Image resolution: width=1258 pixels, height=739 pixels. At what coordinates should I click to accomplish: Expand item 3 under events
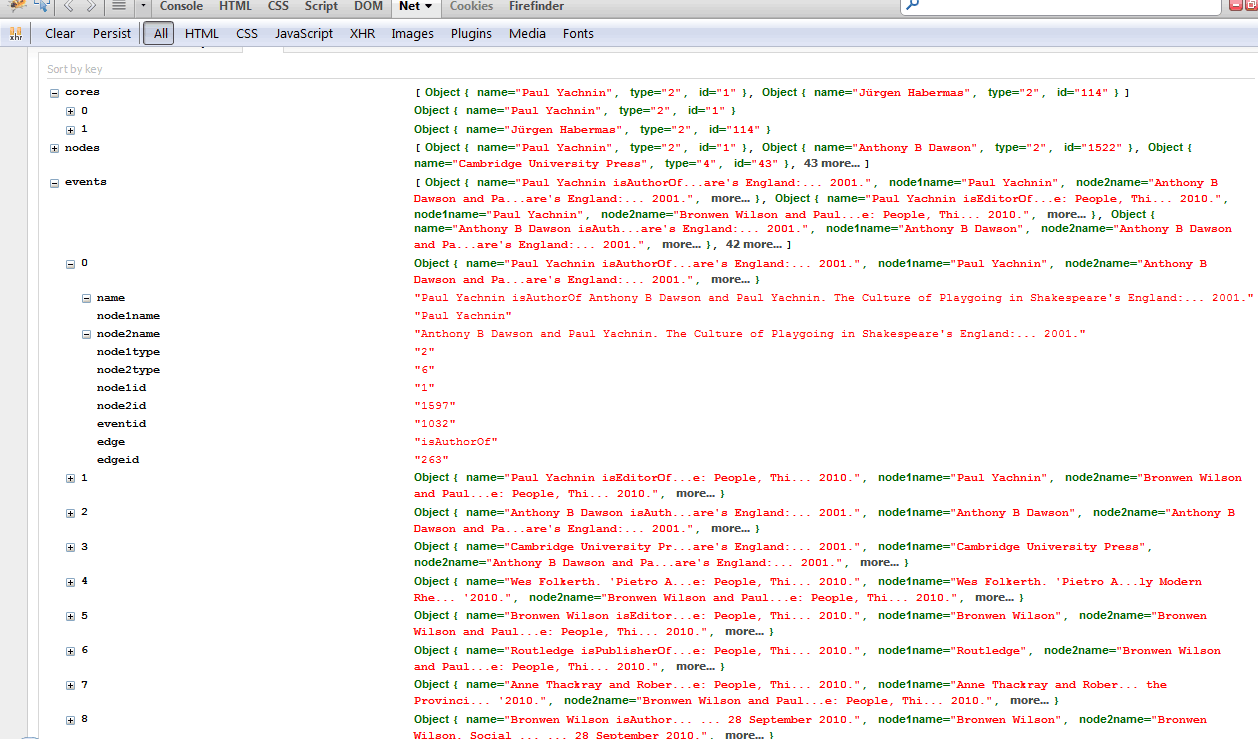(x=71, y=548)
